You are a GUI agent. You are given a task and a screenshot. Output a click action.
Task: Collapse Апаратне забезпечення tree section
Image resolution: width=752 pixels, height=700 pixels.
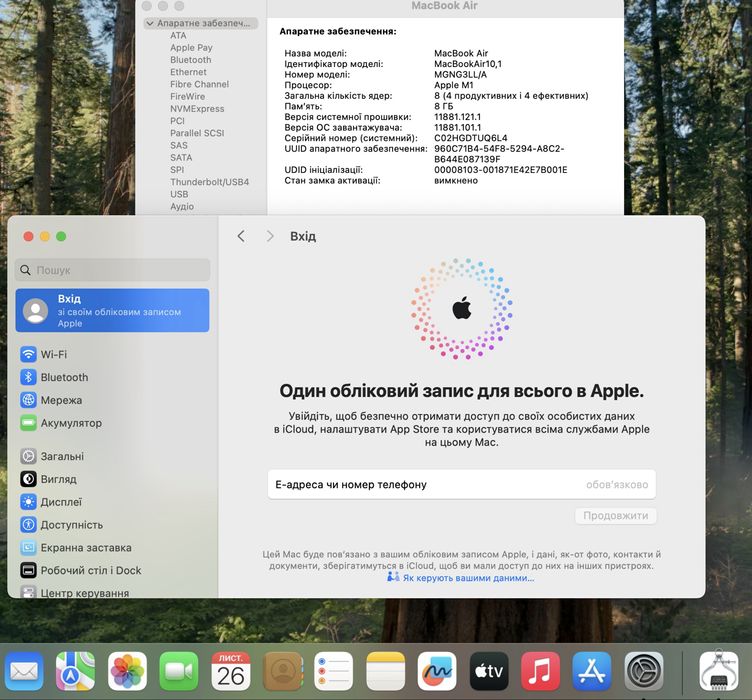(150, 23)
